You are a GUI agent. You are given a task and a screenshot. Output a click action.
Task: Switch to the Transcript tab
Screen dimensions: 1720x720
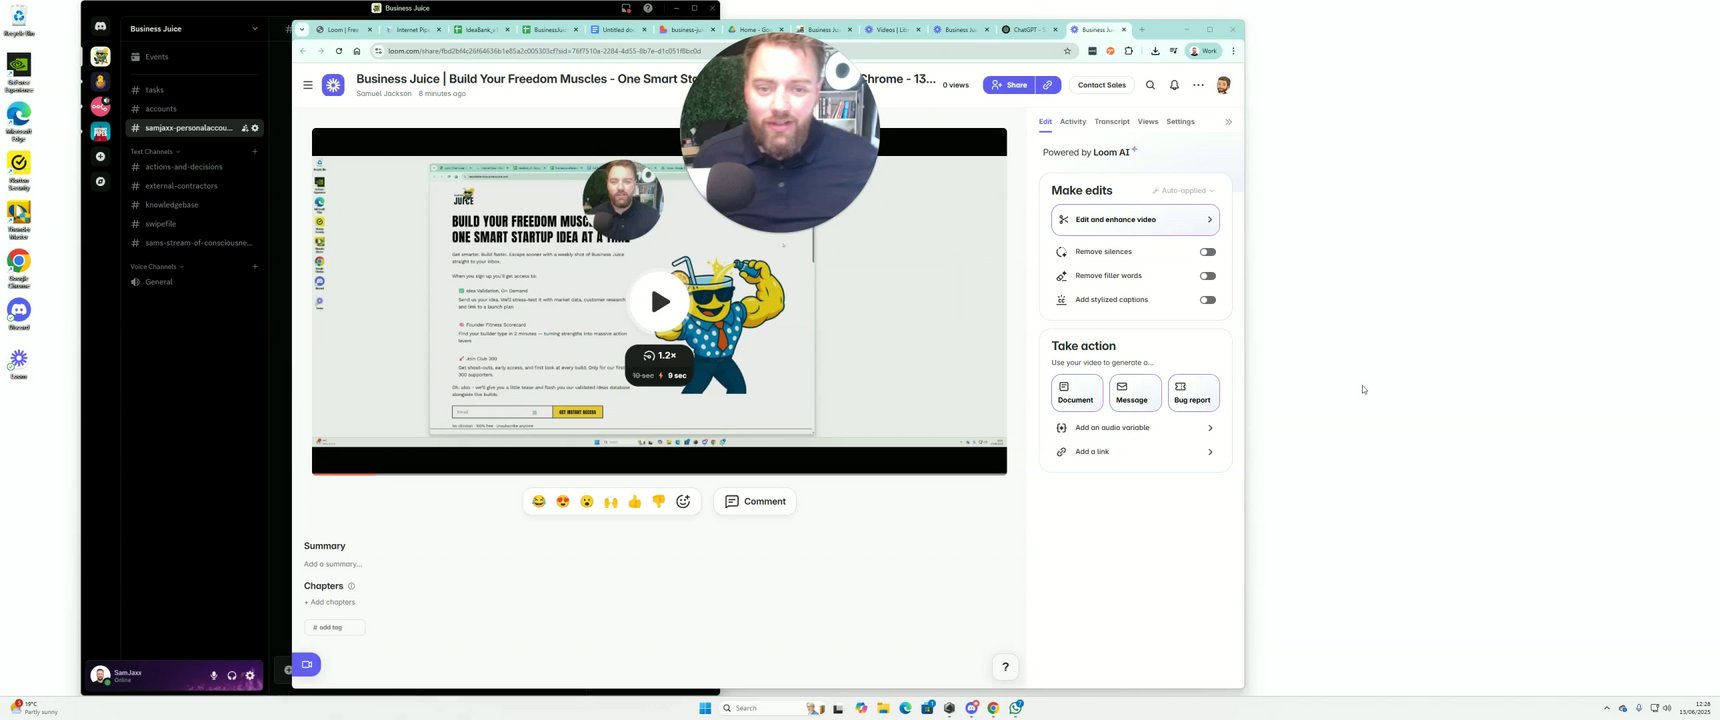[x=1112, y=122]
